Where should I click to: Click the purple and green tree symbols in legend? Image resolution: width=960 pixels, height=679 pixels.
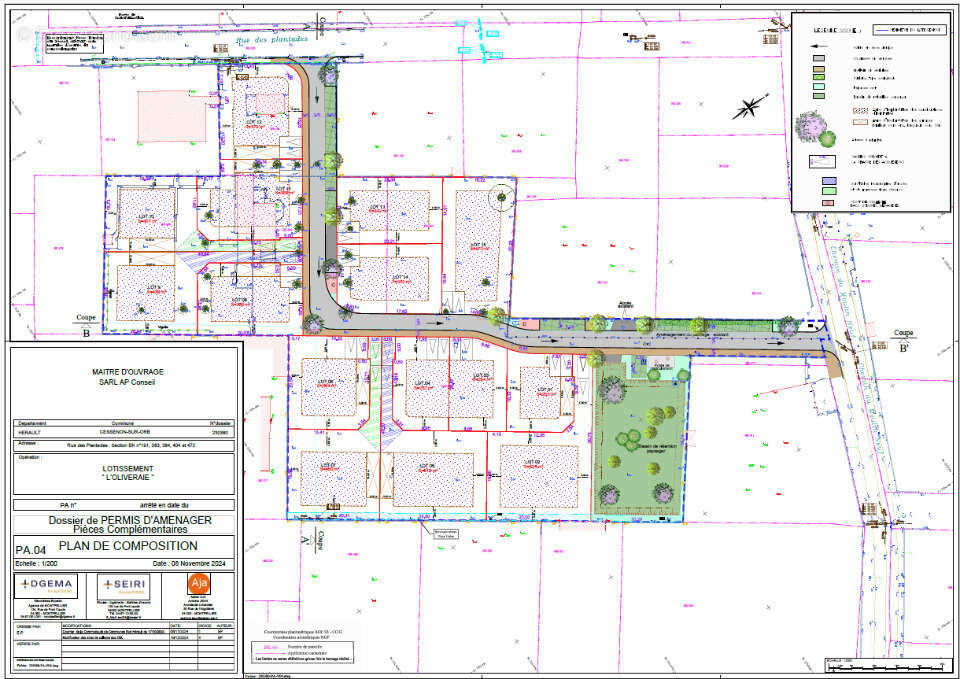(815, 130)
